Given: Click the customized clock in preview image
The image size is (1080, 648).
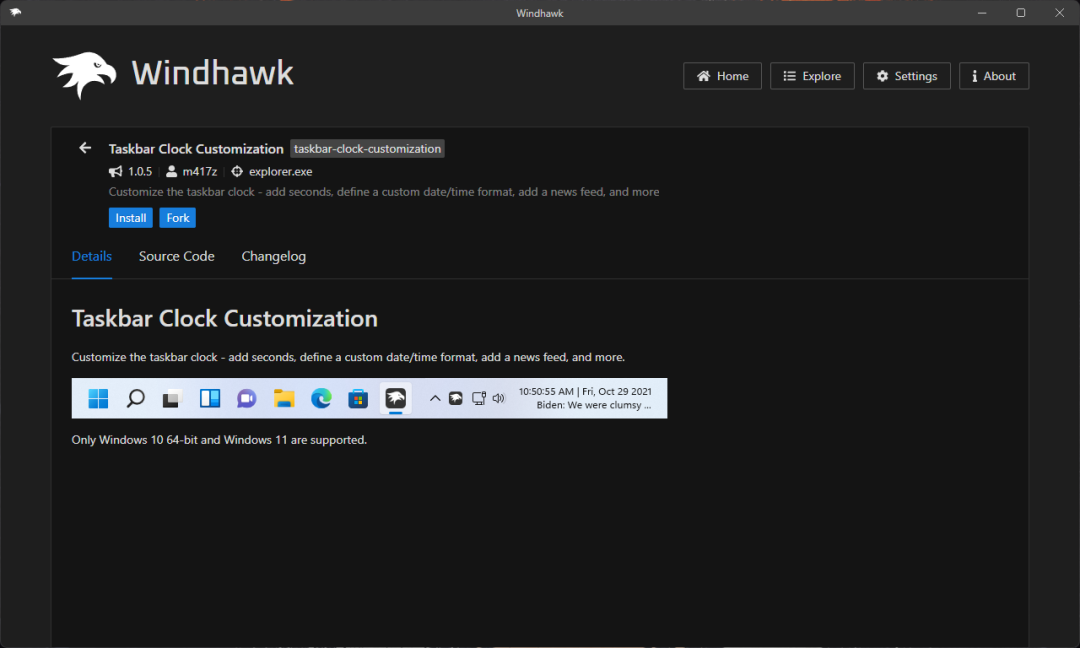Looking at the screenshot, I should pos(585,398).
